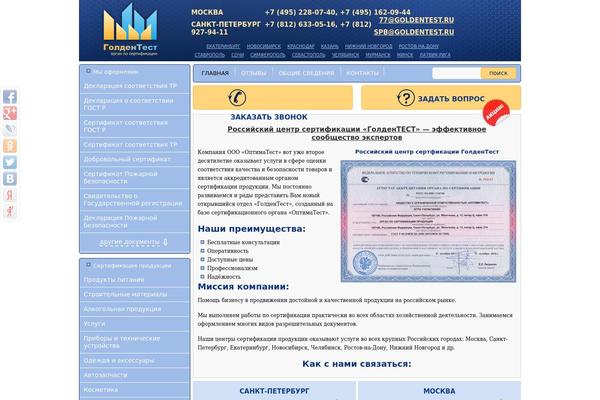Open Сертификат Пожарной безопасности
This screenshot has height=400, width=600.
tap(134, 177)
